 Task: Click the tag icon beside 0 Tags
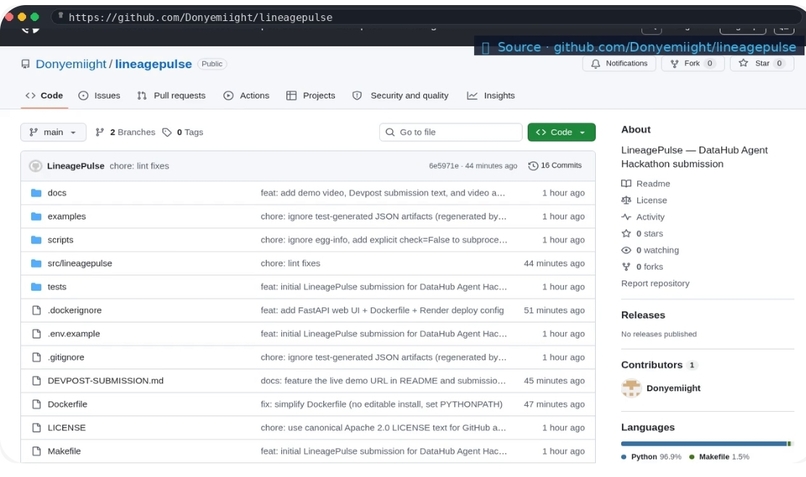(x=167, y=132)
